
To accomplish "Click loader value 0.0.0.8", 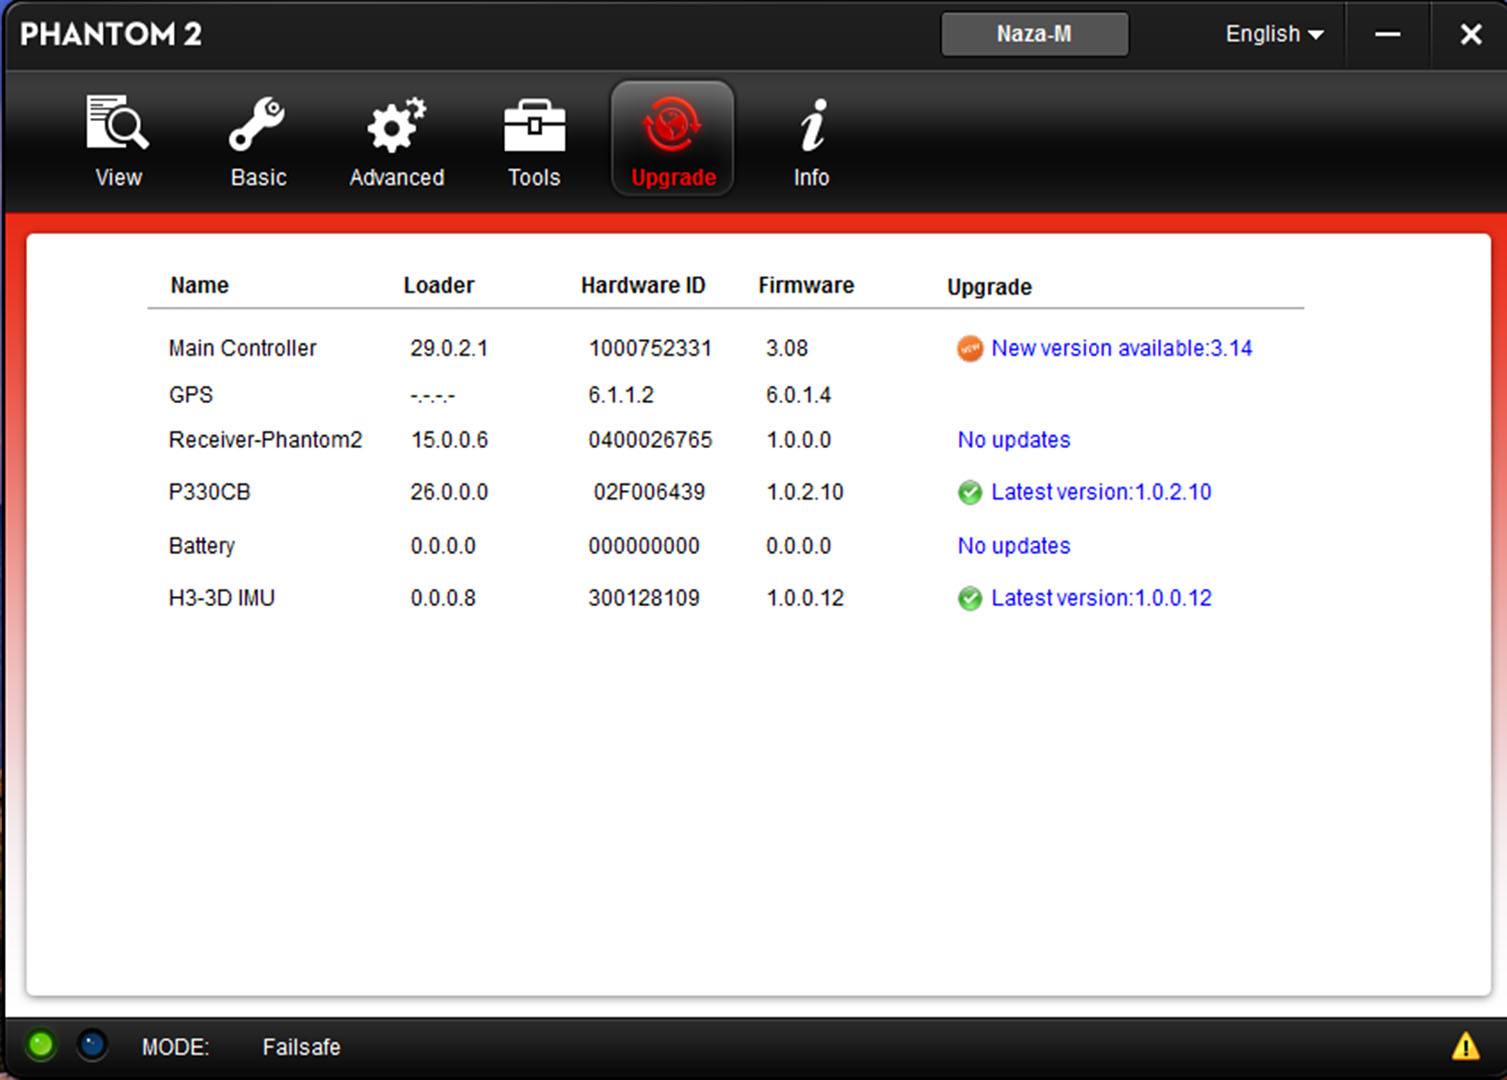I will (443, 598).
